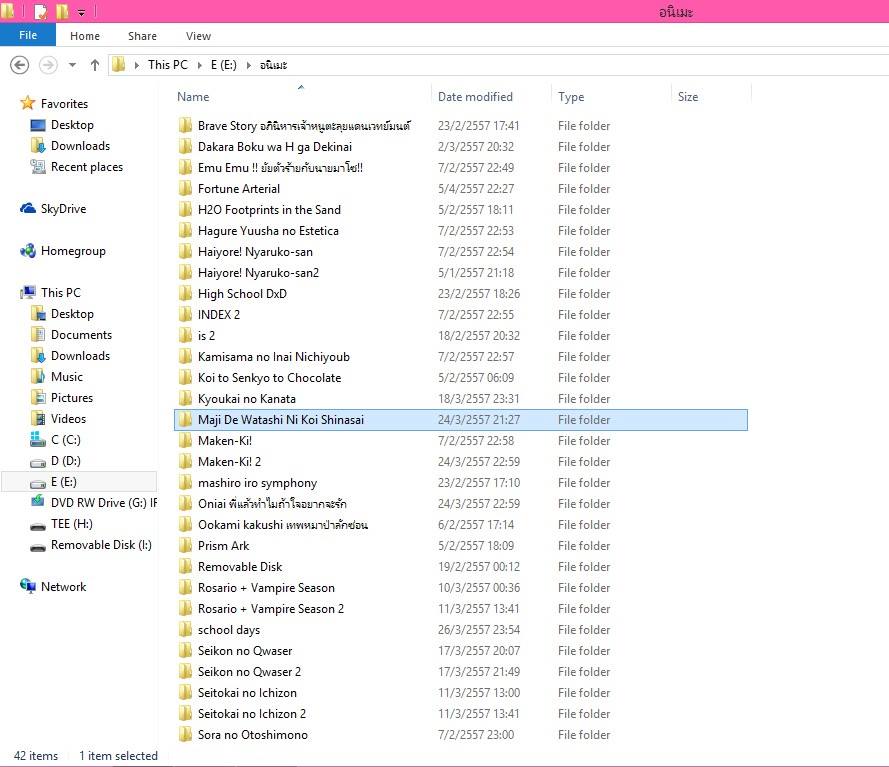Open Documents under This PC

click(x=81, y=334)
